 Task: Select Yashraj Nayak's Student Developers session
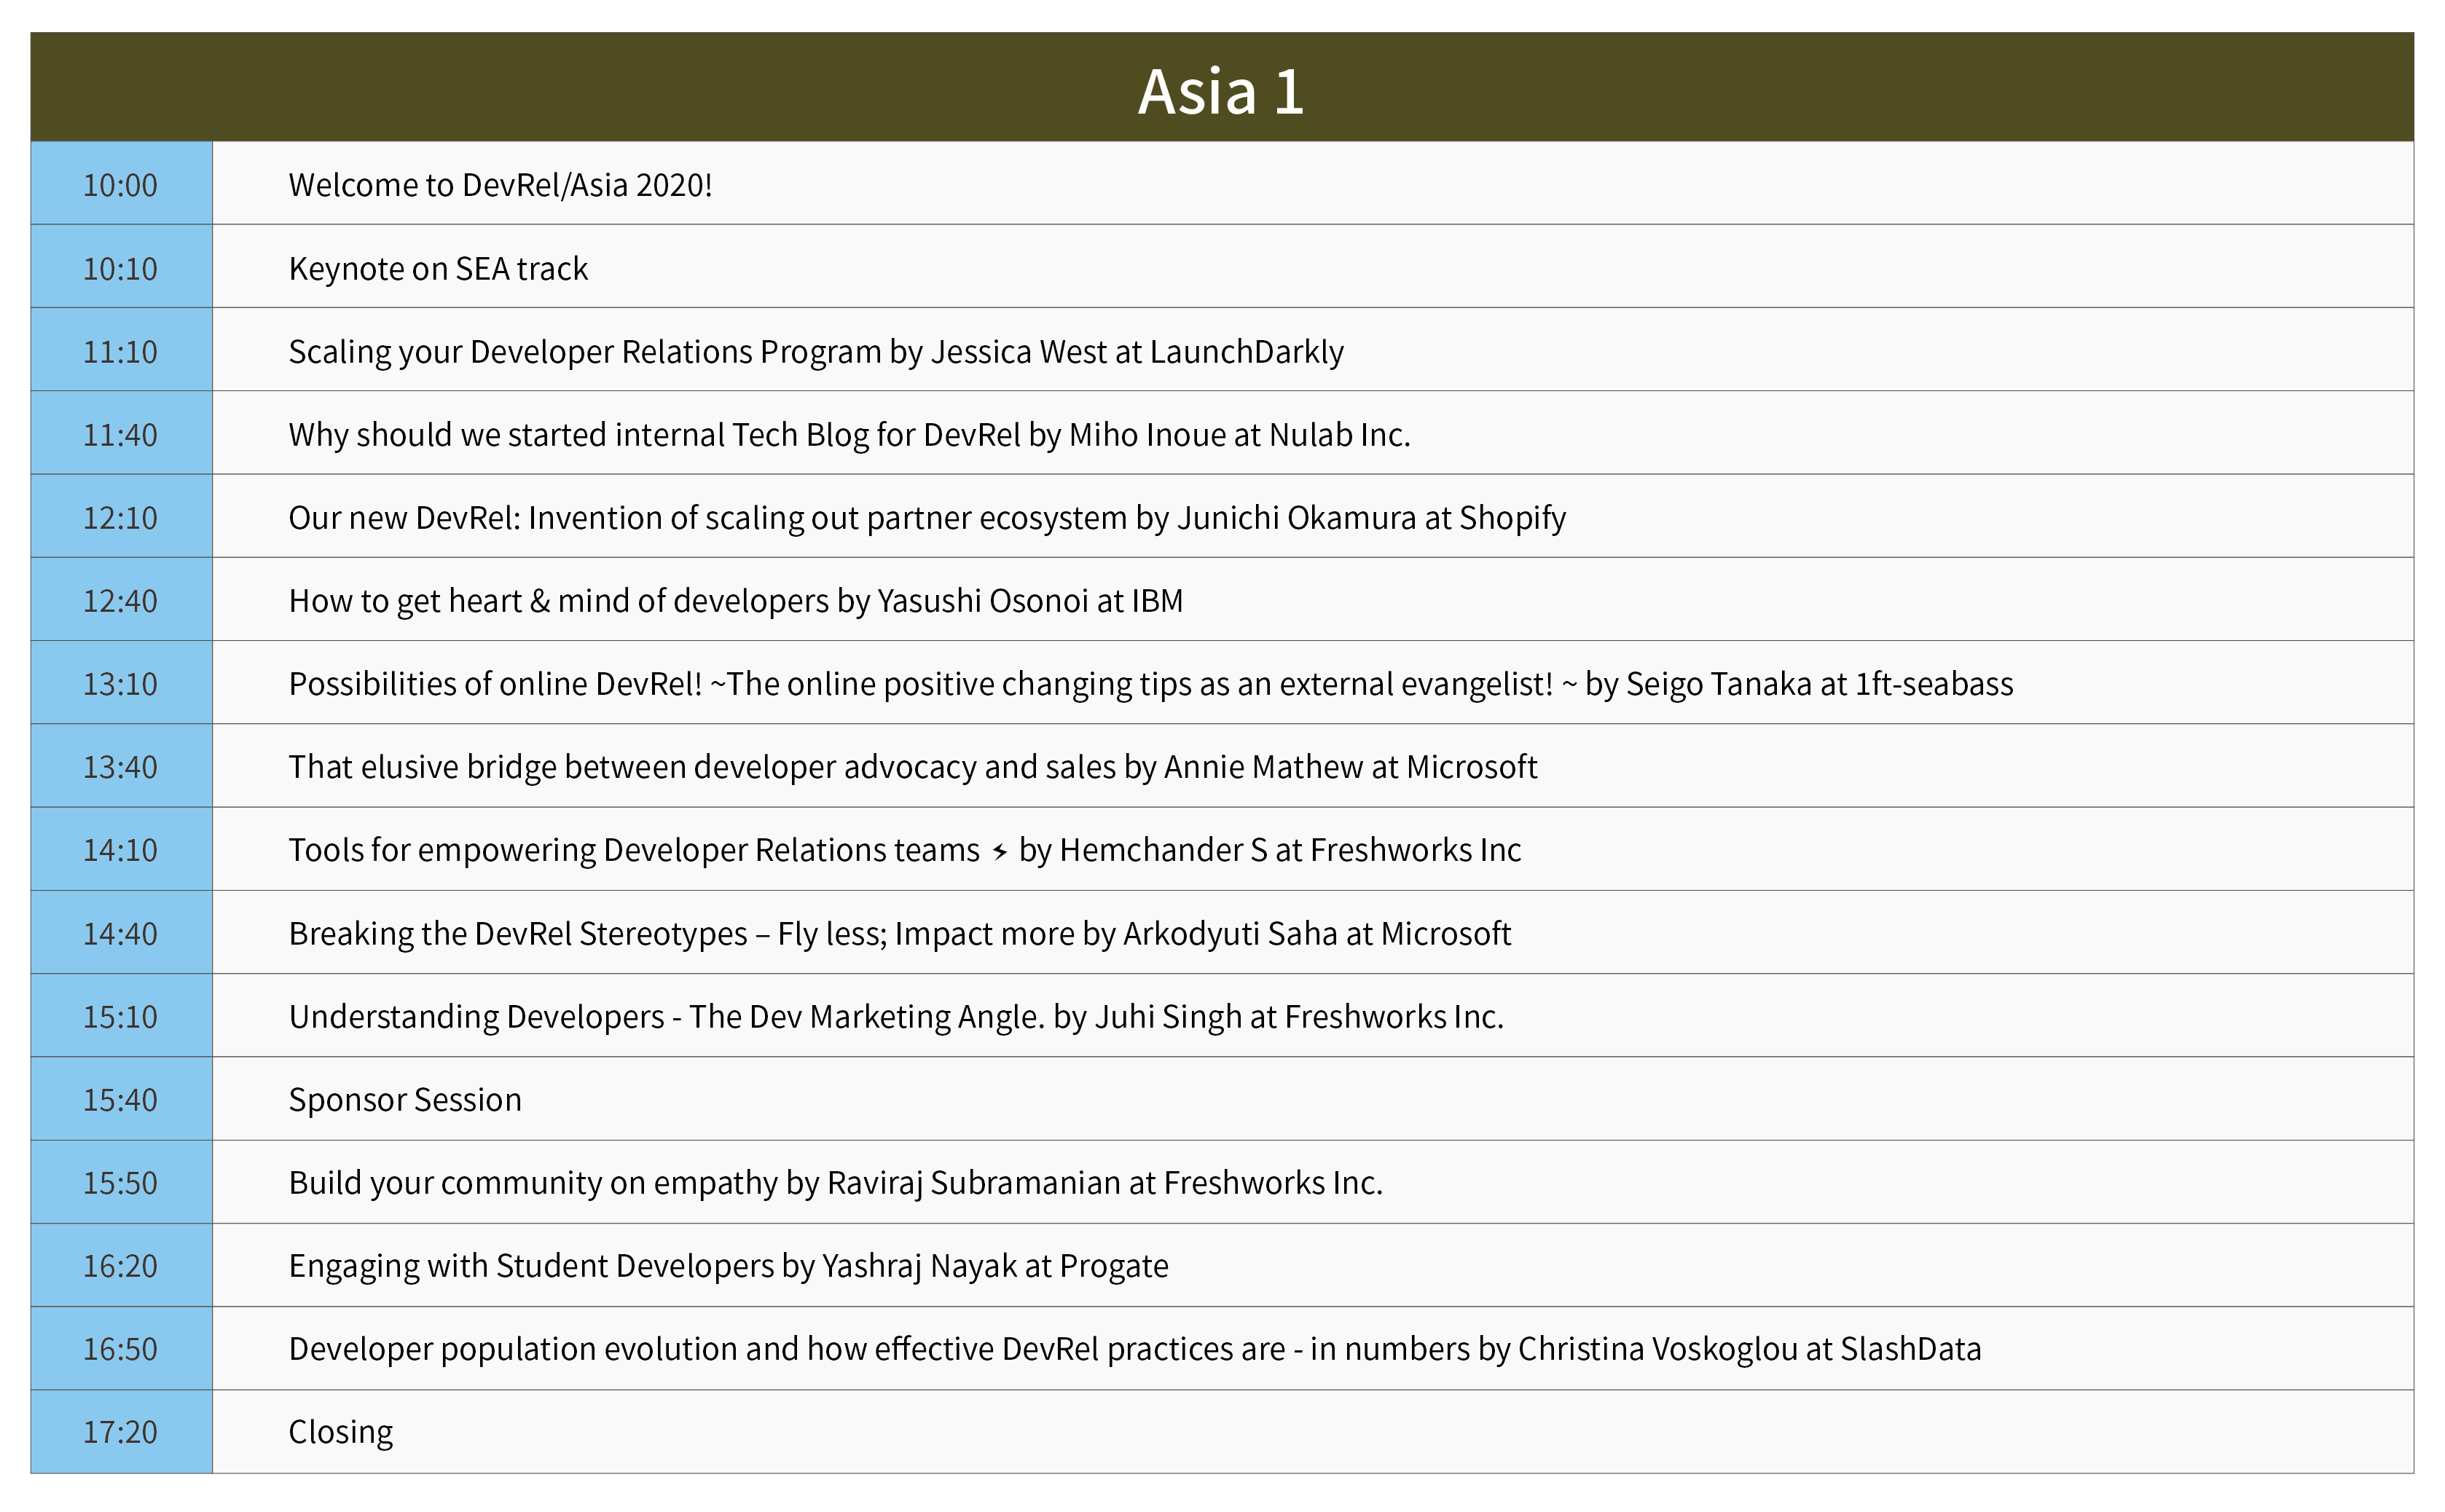click(728, 1265)
